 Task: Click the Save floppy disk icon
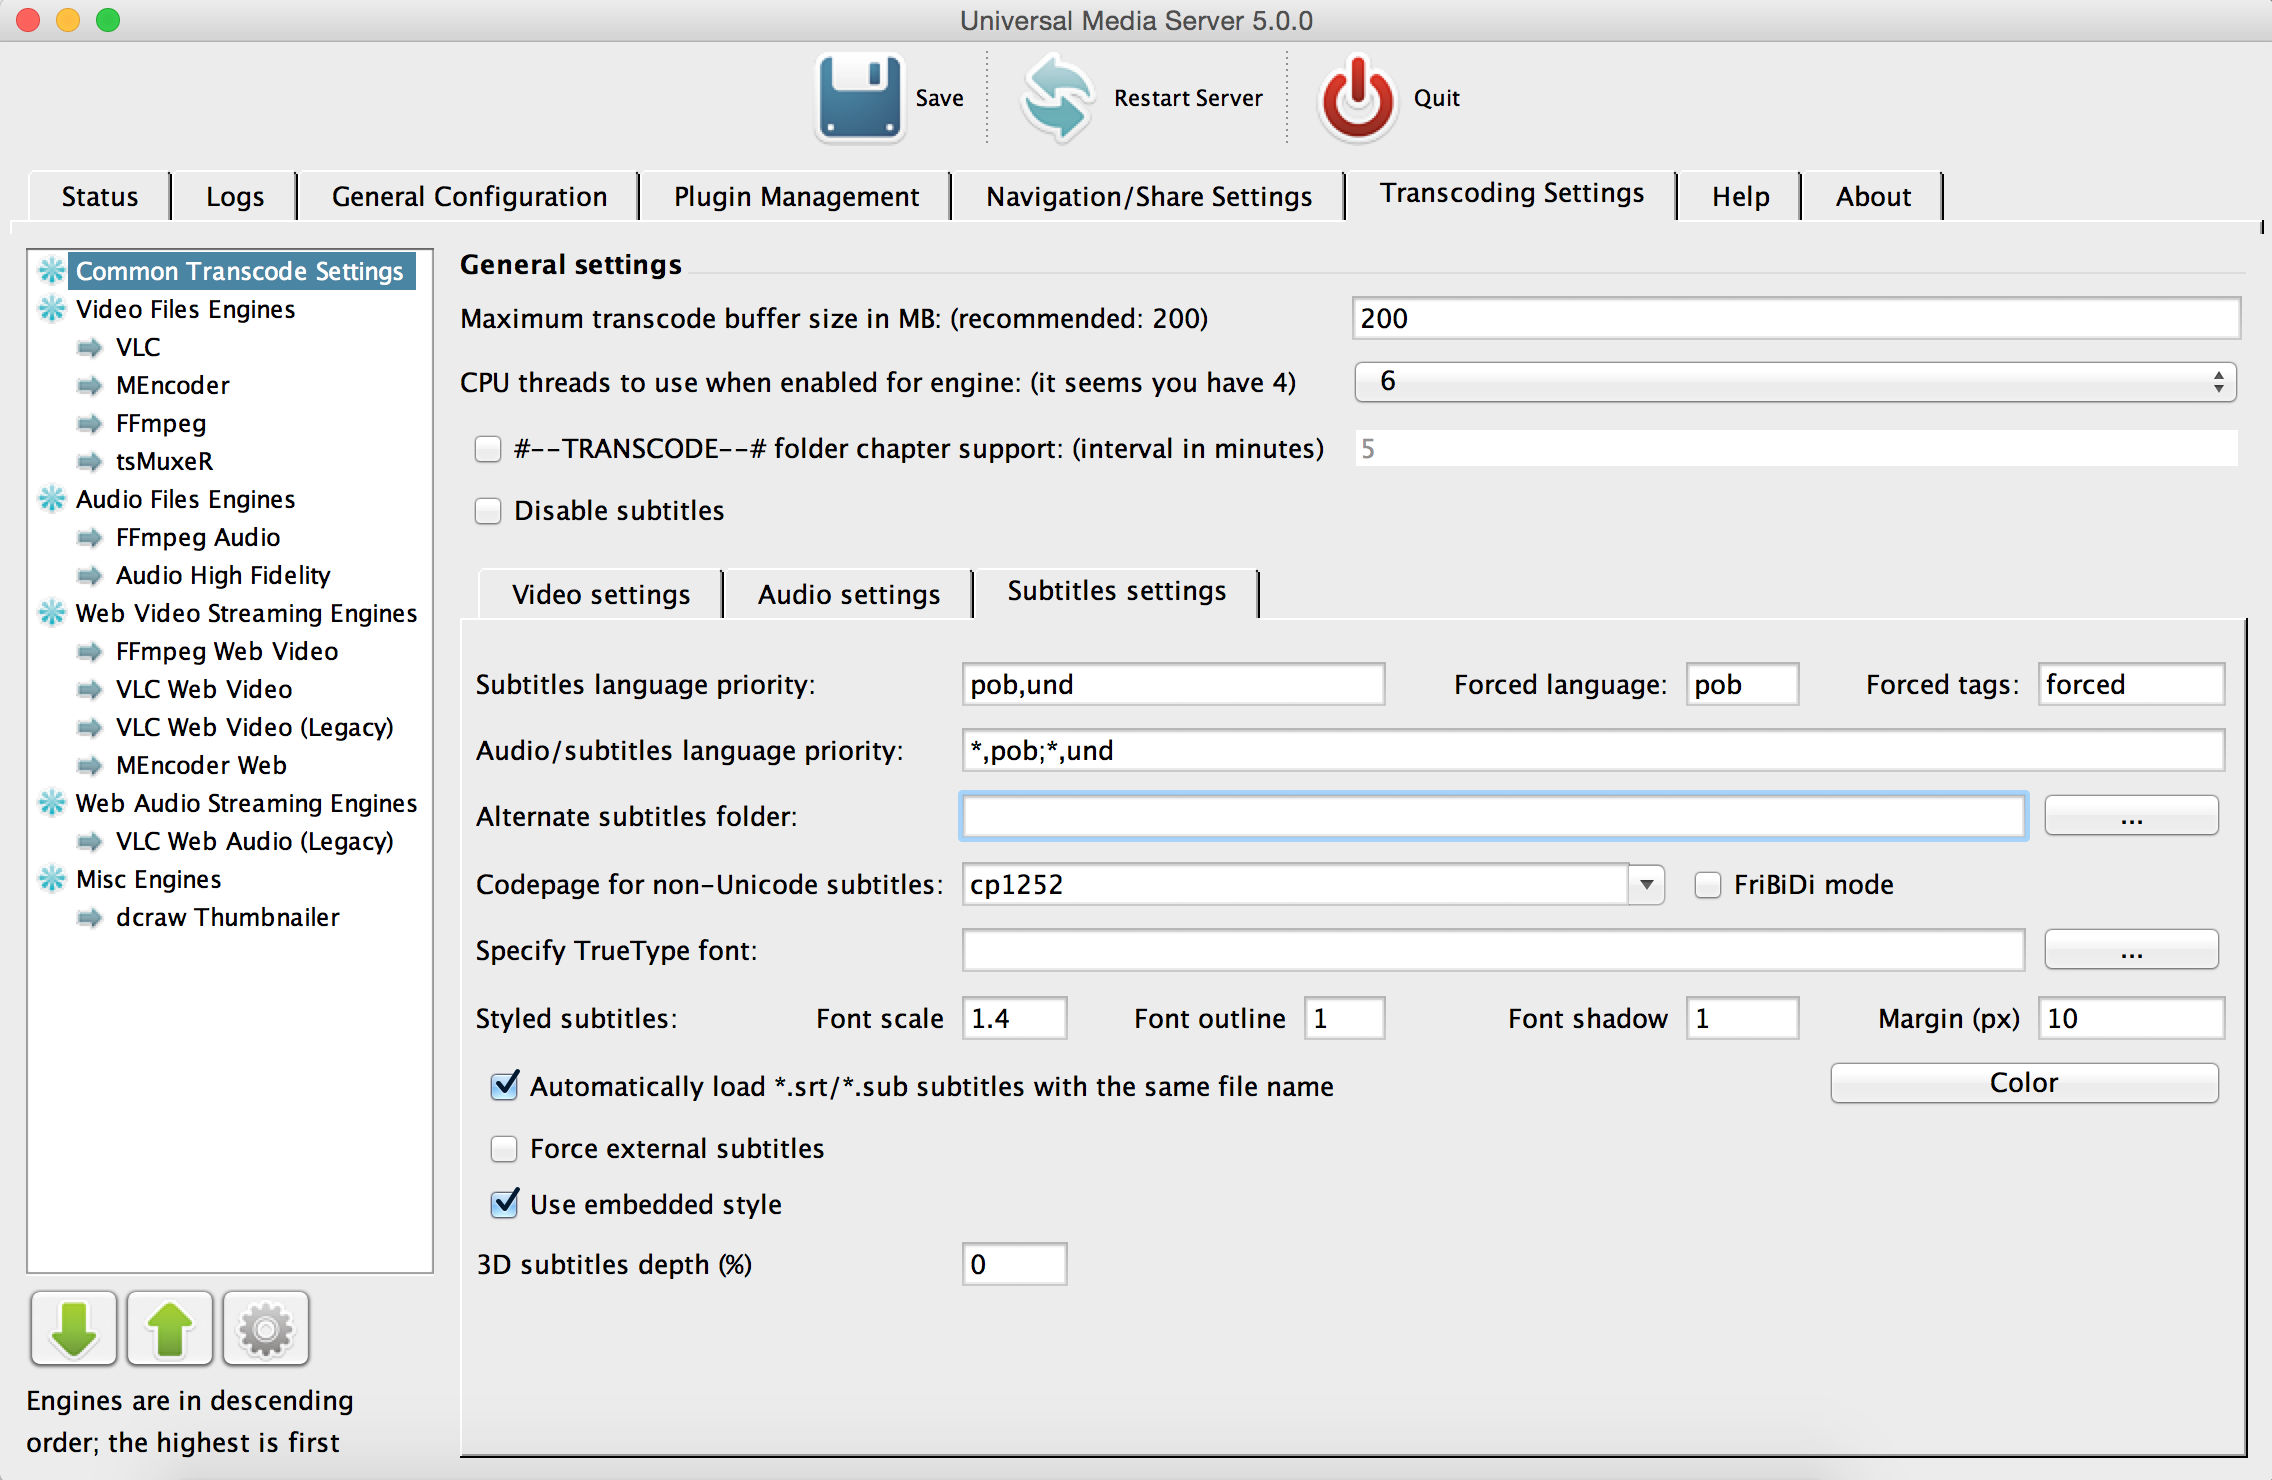coord(860,98)
